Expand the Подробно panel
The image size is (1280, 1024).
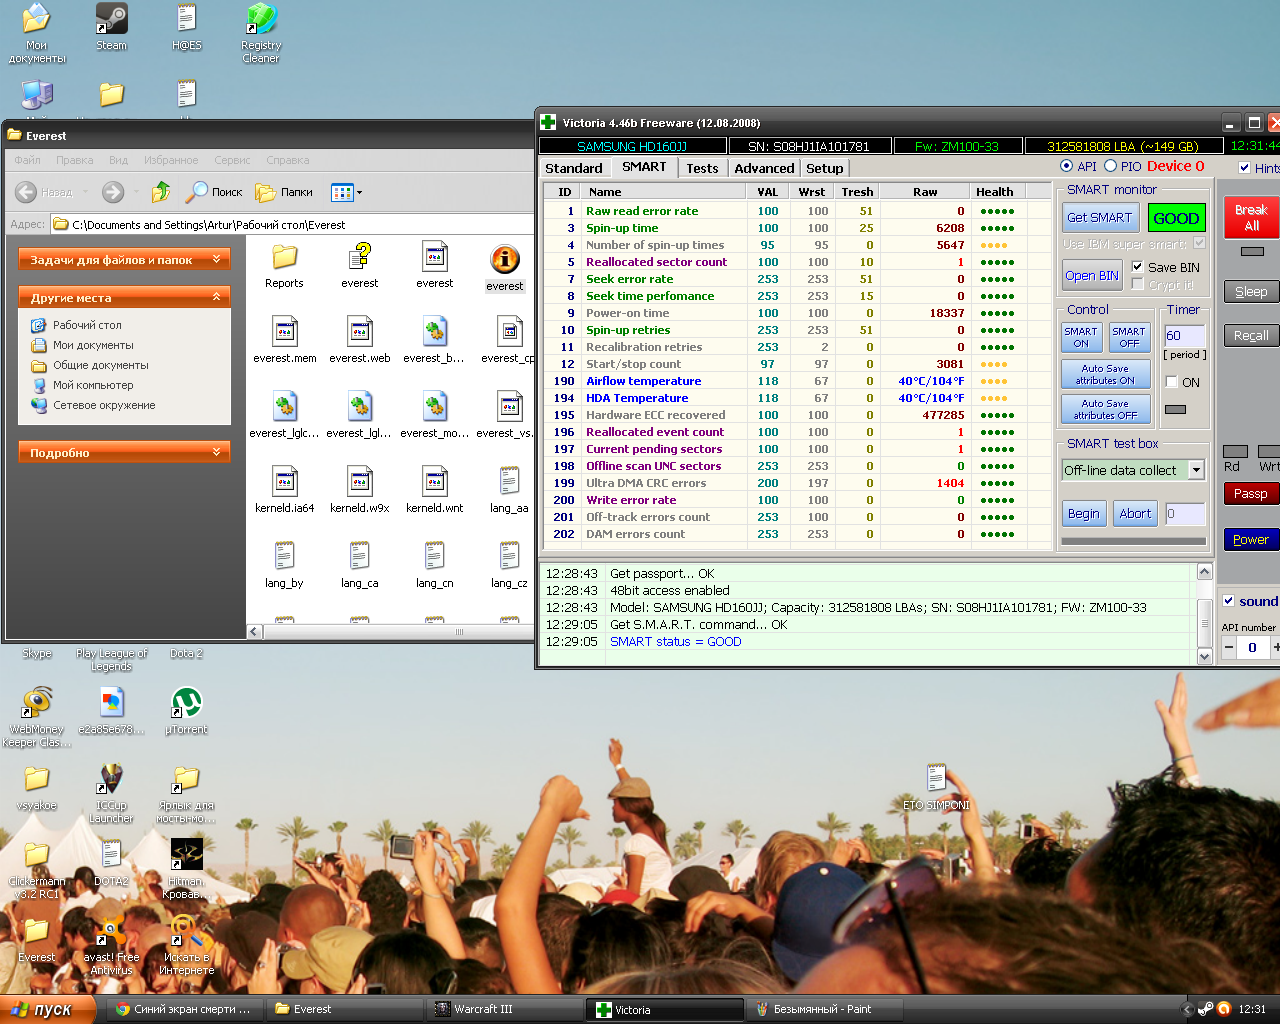[x=216, y=453]
